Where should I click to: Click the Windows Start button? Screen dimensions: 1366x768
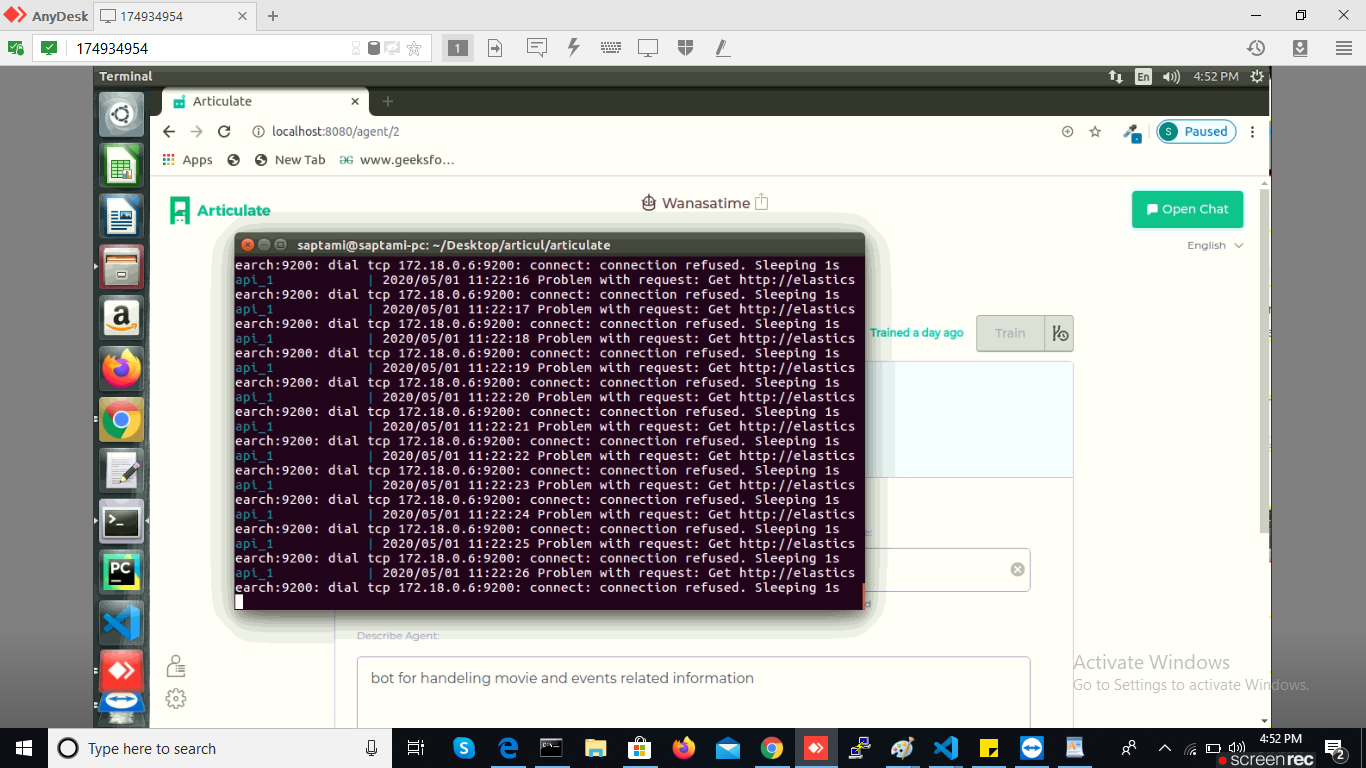[x=23, y=748]
